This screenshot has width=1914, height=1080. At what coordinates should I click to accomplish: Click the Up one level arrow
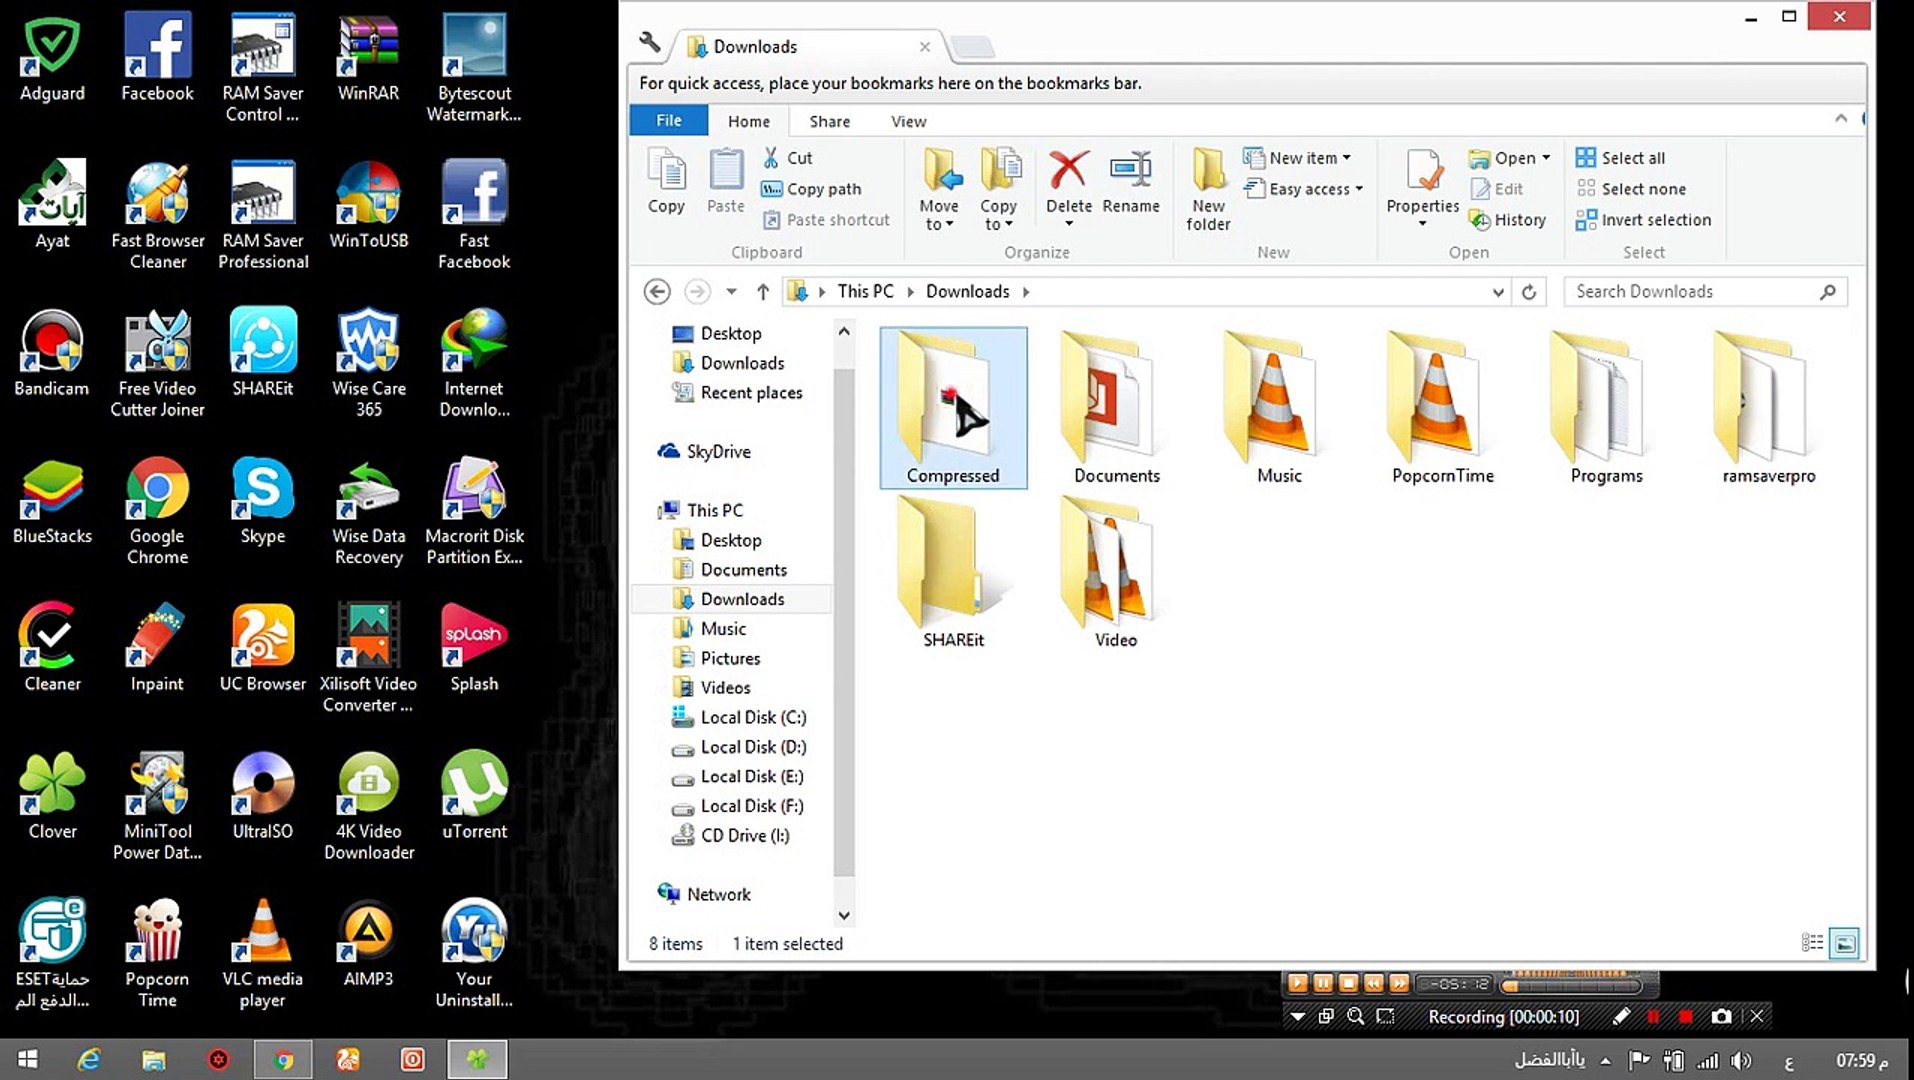tap(763, 292)
